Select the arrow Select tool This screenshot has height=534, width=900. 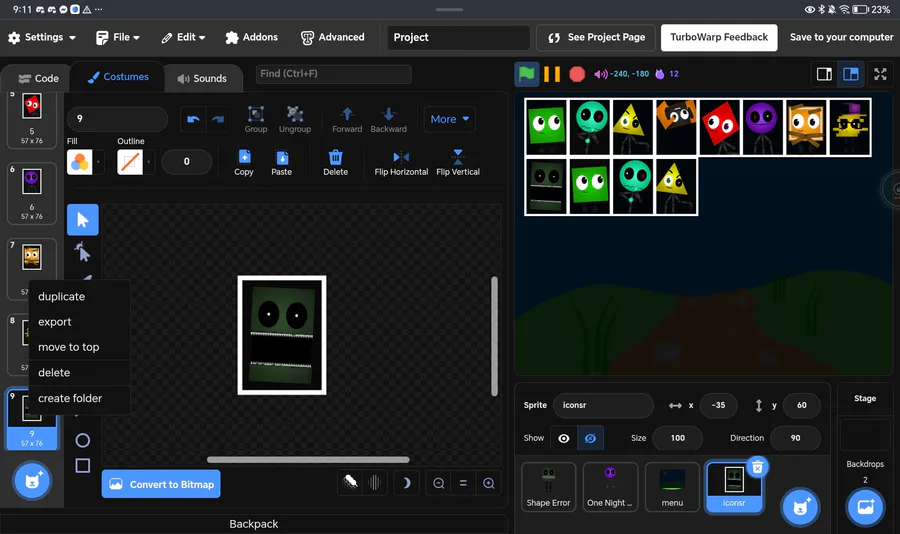point(83,219)
